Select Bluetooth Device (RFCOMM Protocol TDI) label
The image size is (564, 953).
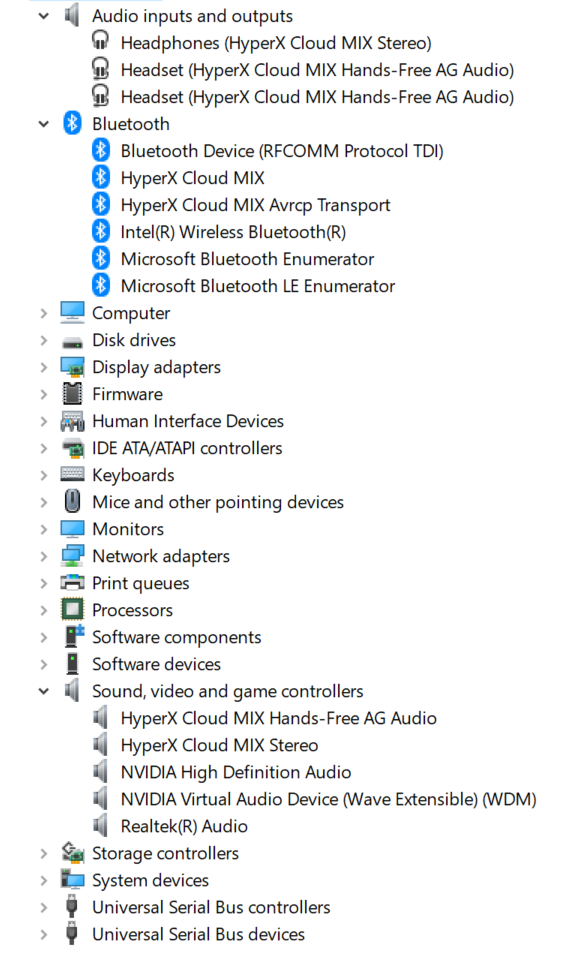[x=282, y=151]
